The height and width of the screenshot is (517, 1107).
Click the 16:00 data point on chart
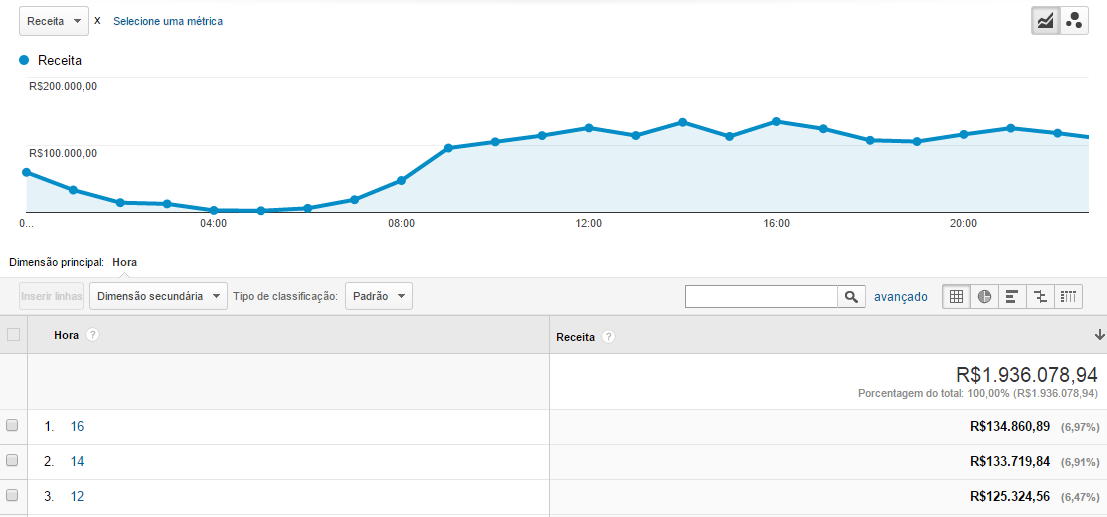coord(776,121)
